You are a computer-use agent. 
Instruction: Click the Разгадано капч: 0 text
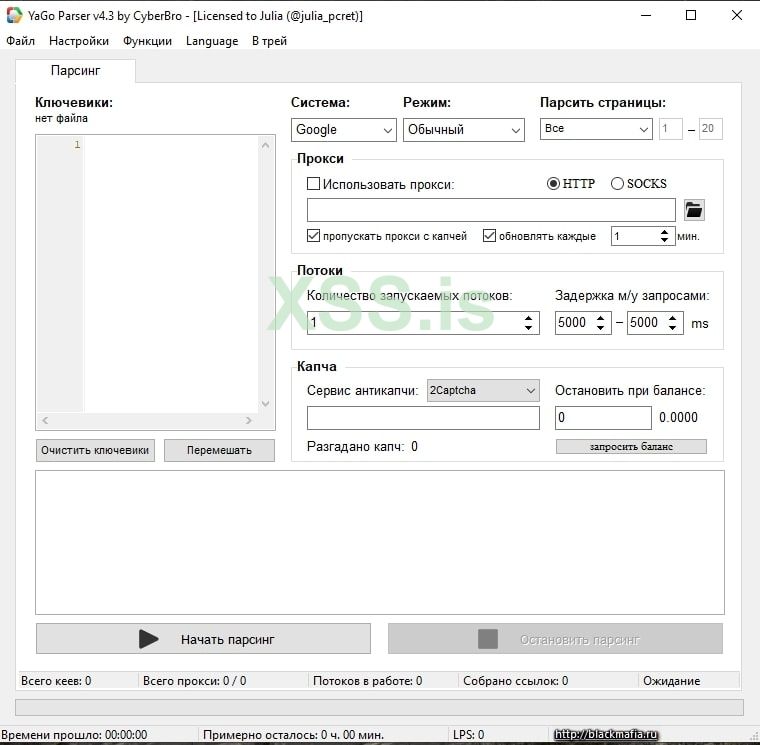coord(362,446)
